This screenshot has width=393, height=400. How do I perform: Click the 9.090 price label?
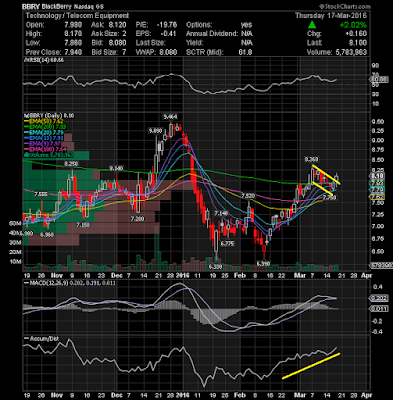155,131
